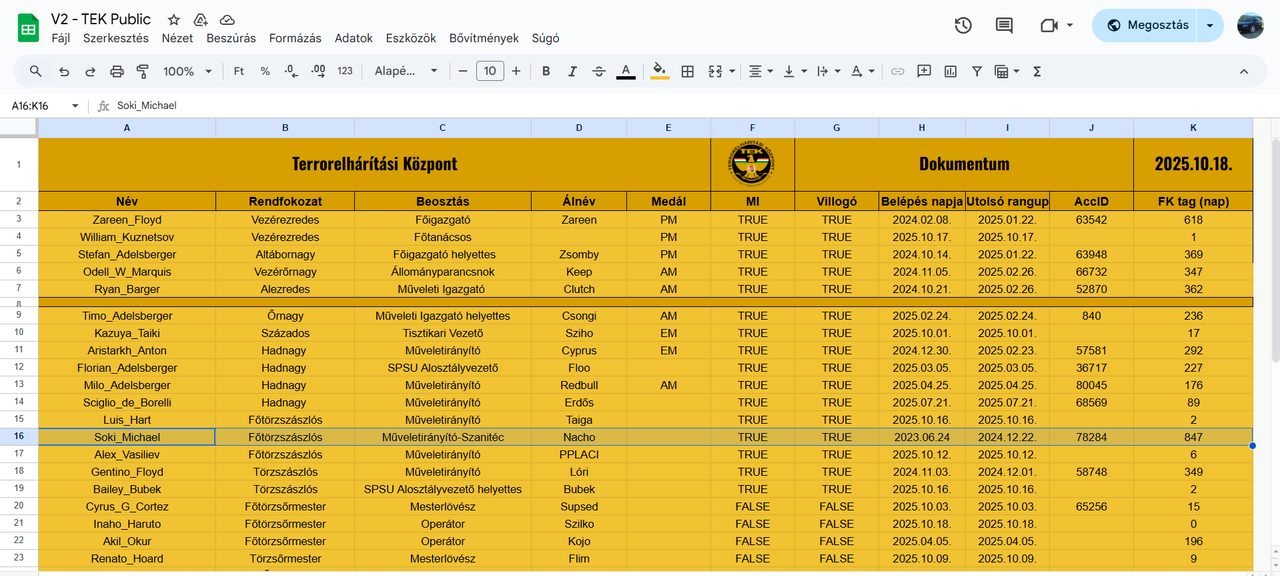
Task: Expand merge cells options arrow
Action: 733,71
